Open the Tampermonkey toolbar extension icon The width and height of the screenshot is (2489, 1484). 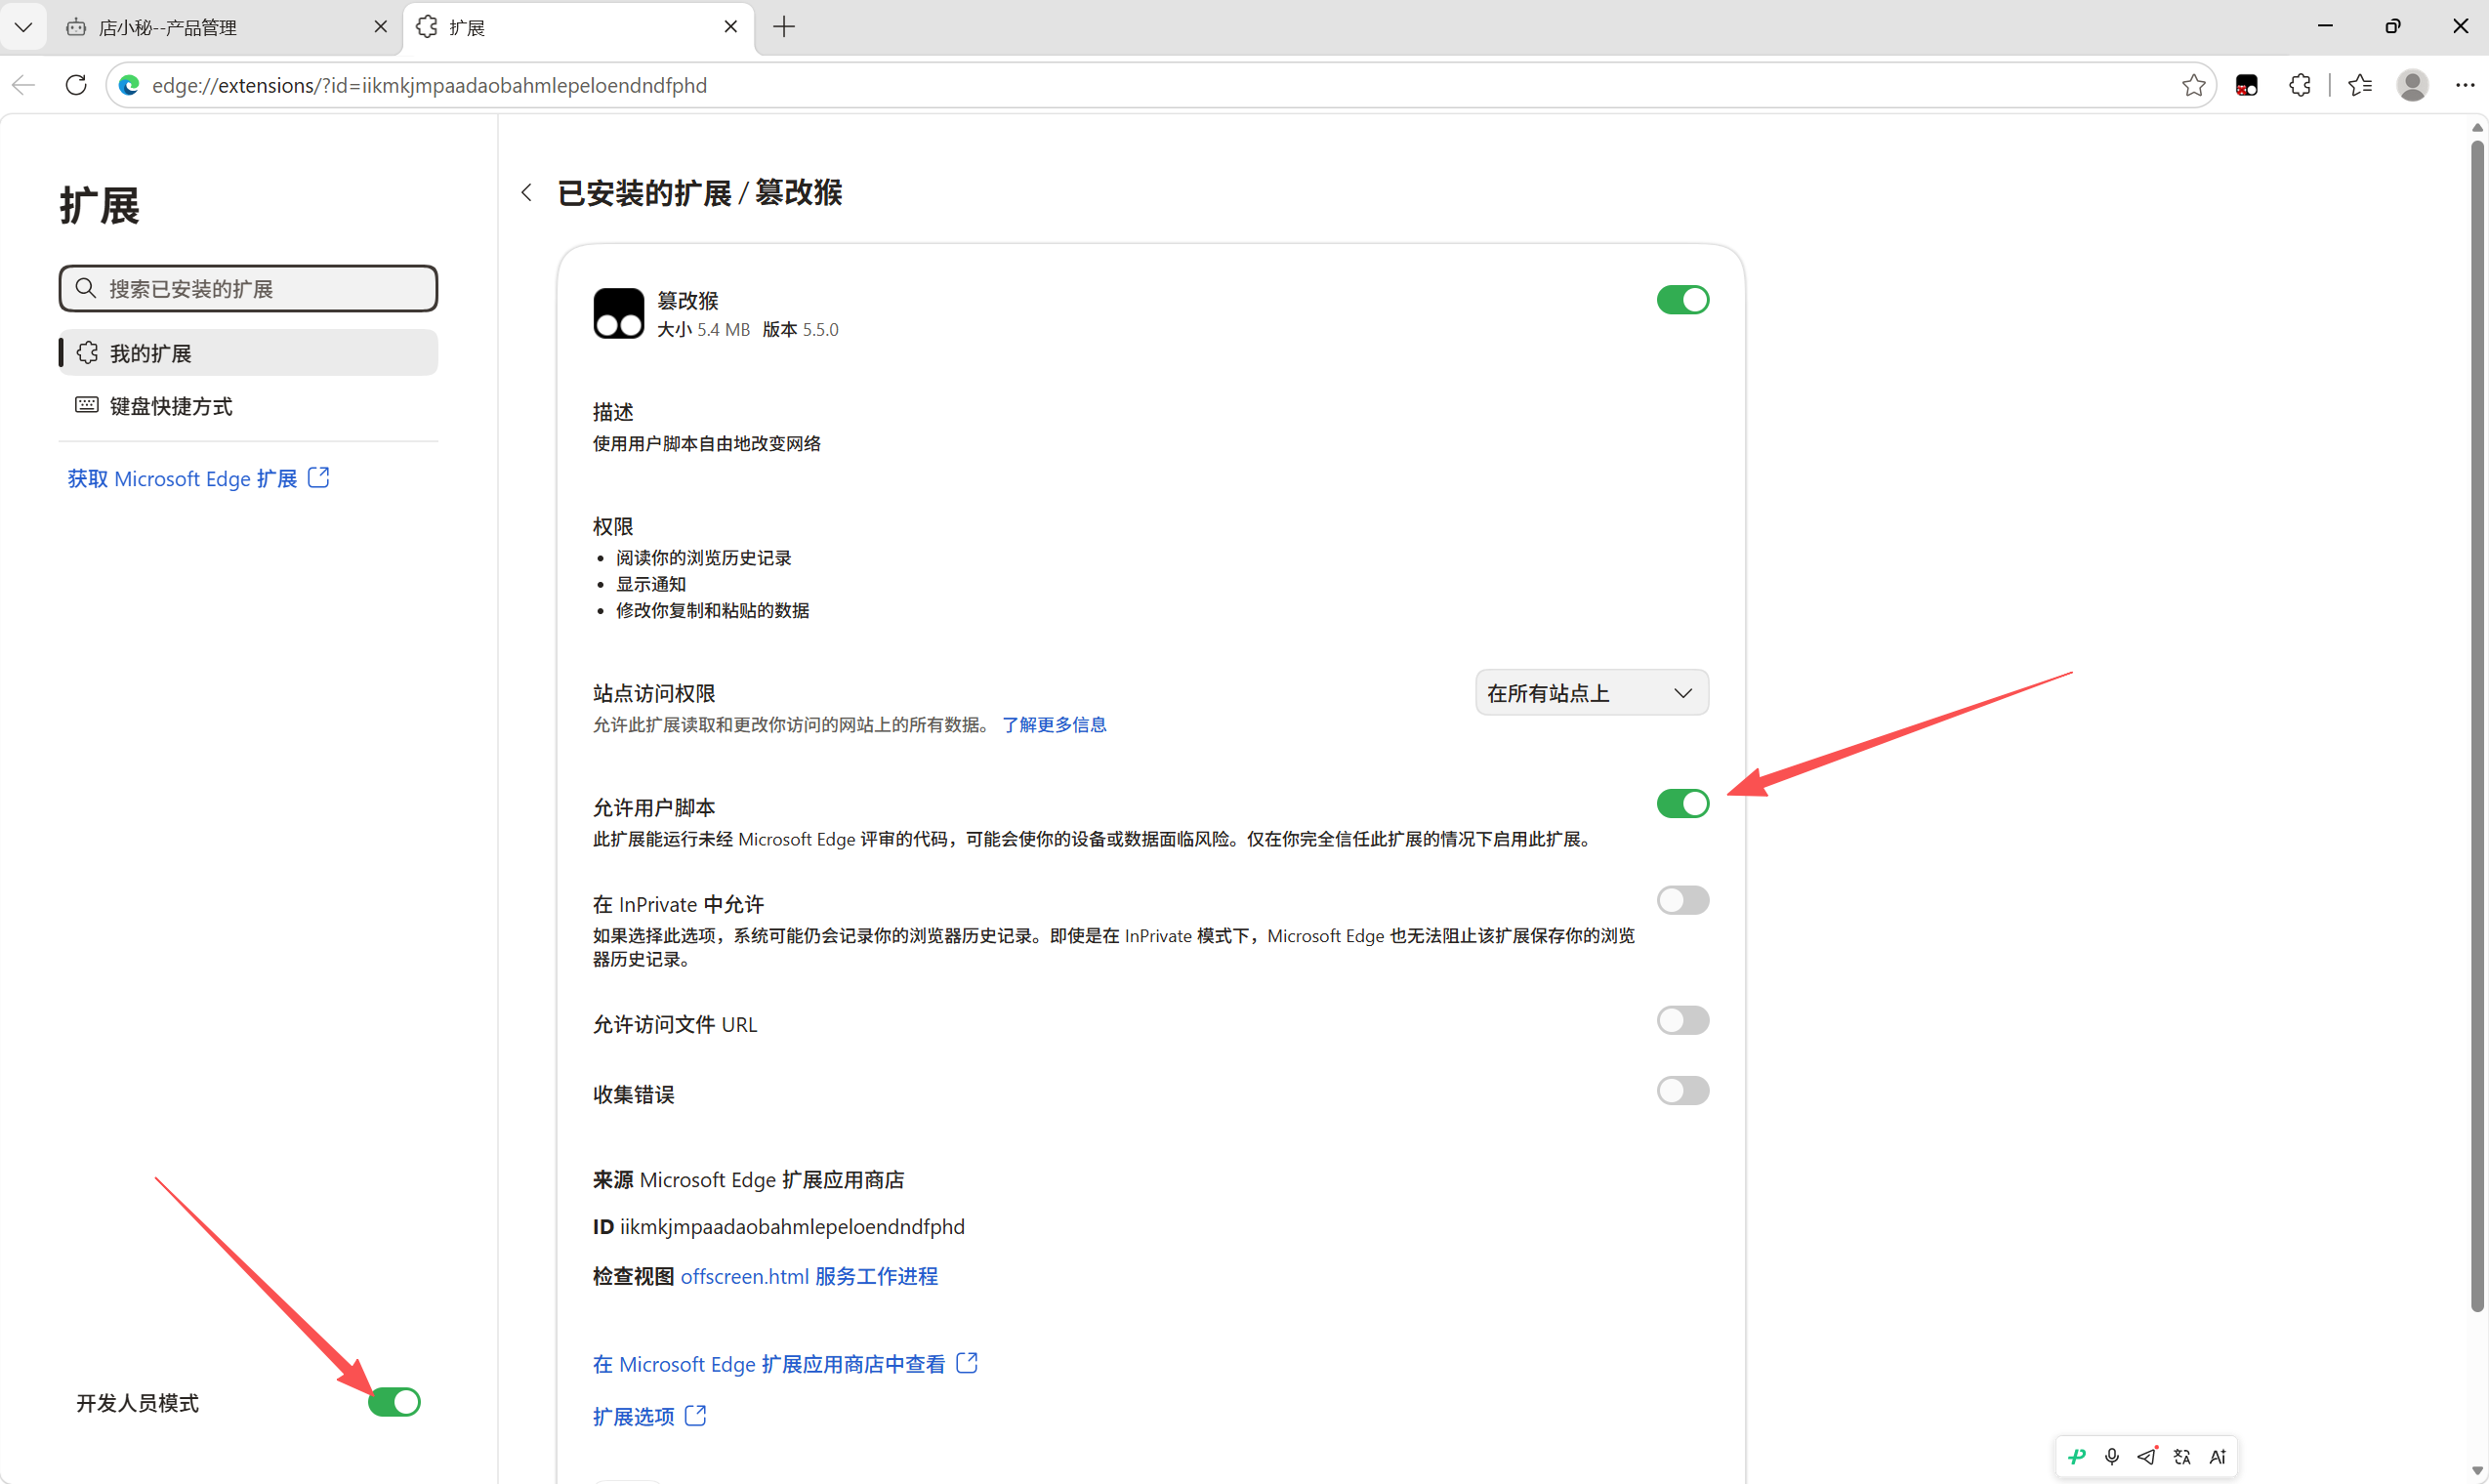(2247, 85)
